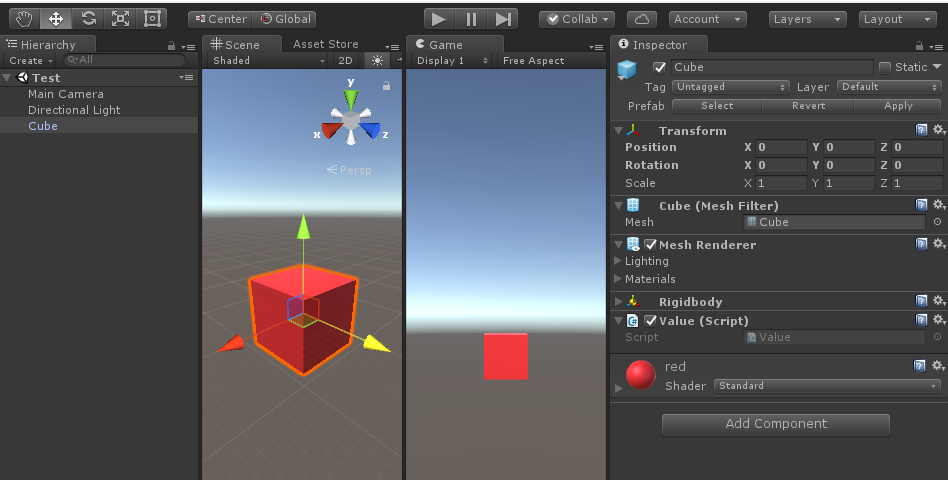Switch to the Scene tab
Image resolution: width=948 pixels, height=480 pixels.
[x=242, y=45]
